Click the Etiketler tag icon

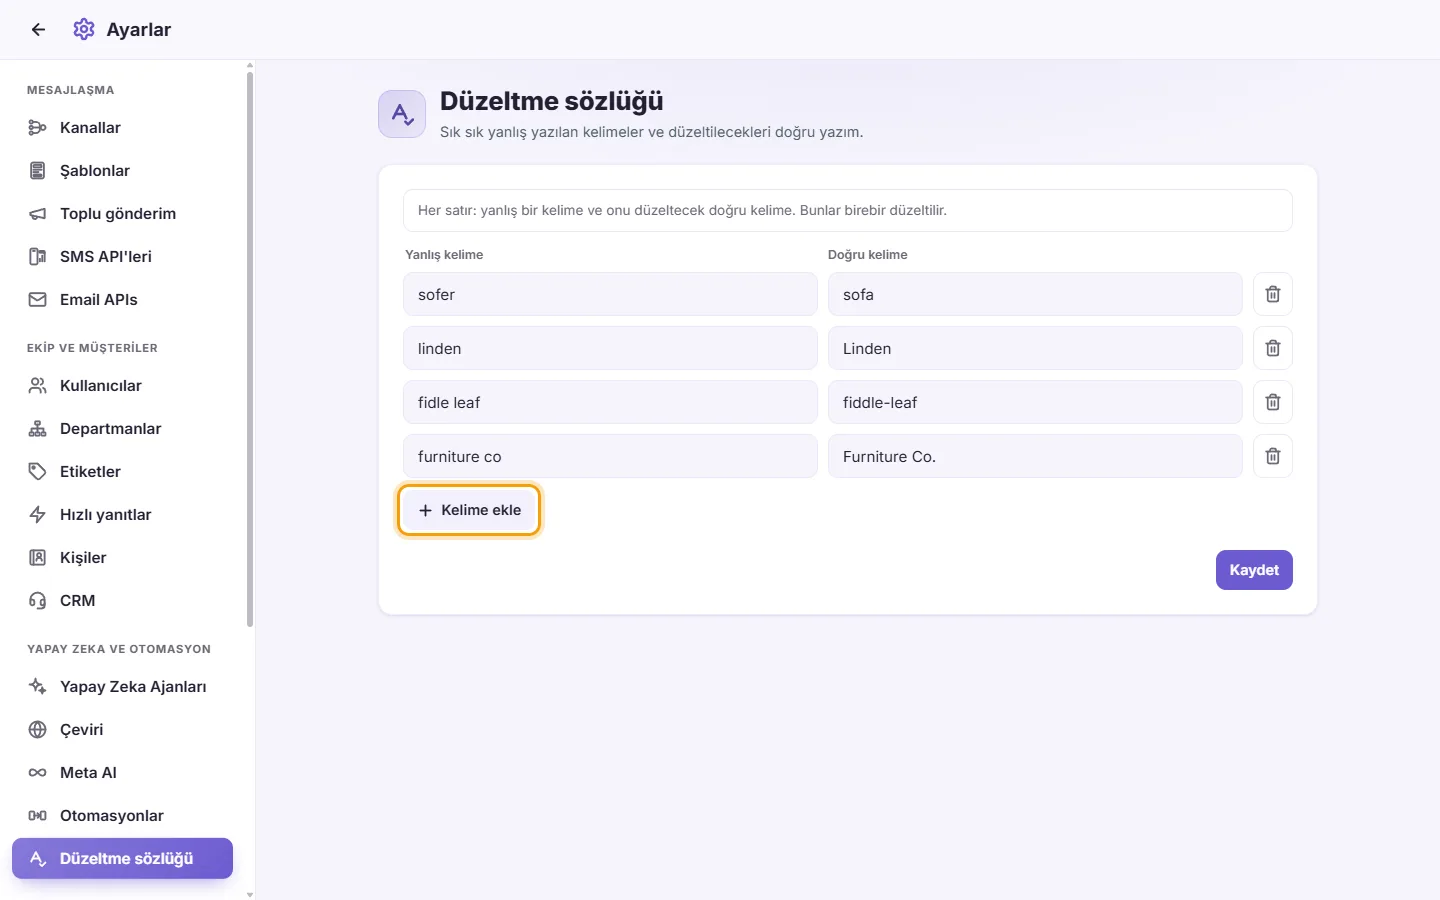click(x=38, y=472)
